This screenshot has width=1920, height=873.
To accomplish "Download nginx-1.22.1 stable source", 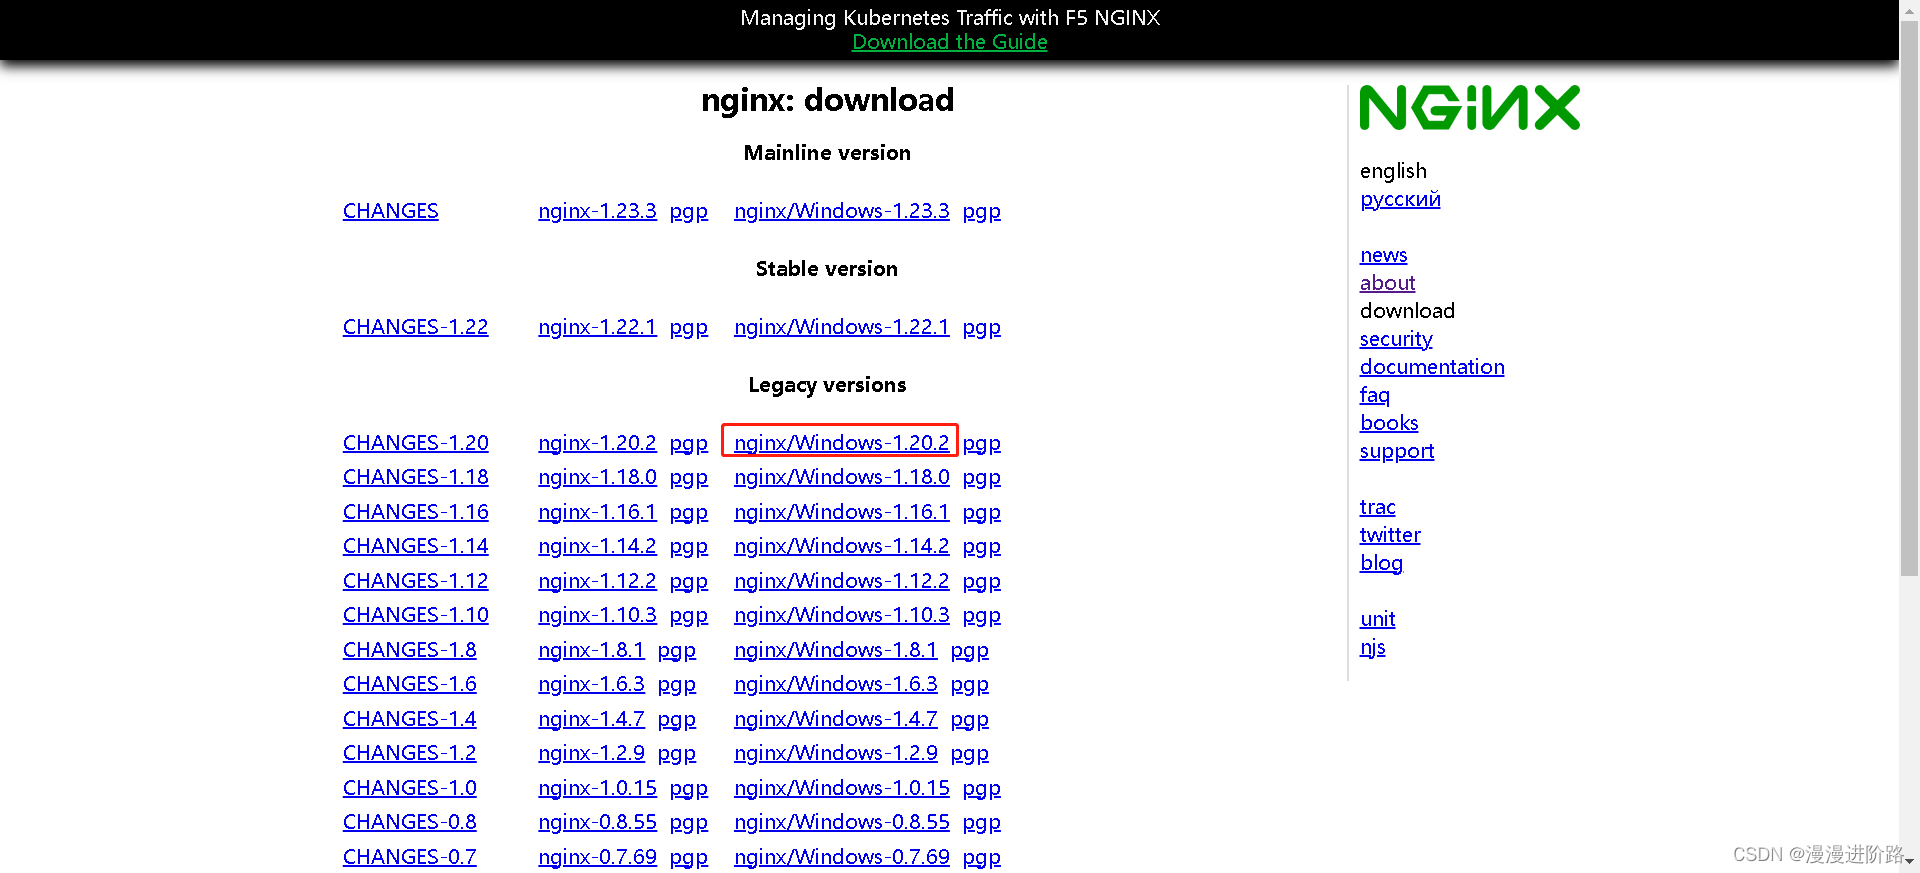I will point(597,327).
